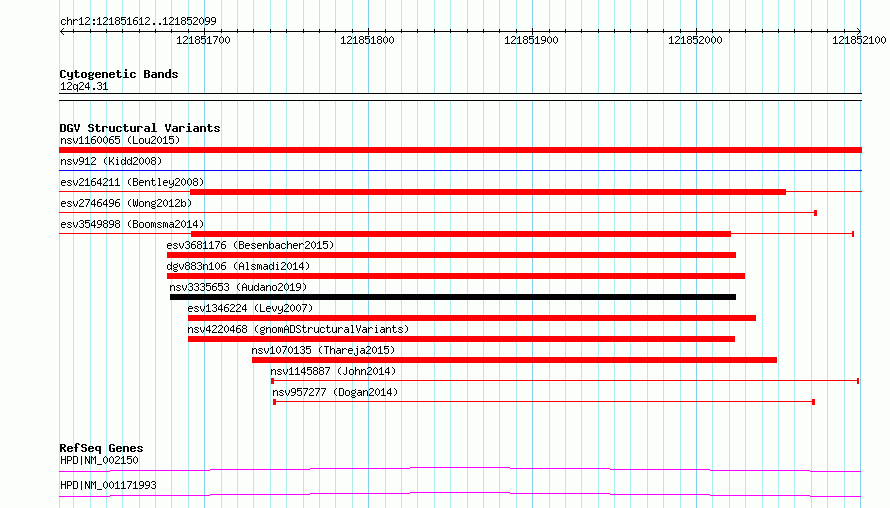Image resolution: width=890 pixels, height=508 pixels.
Task: Open esv1346224 (Levy2007) label
Action: pyautogui.click(x=250, y=308)
